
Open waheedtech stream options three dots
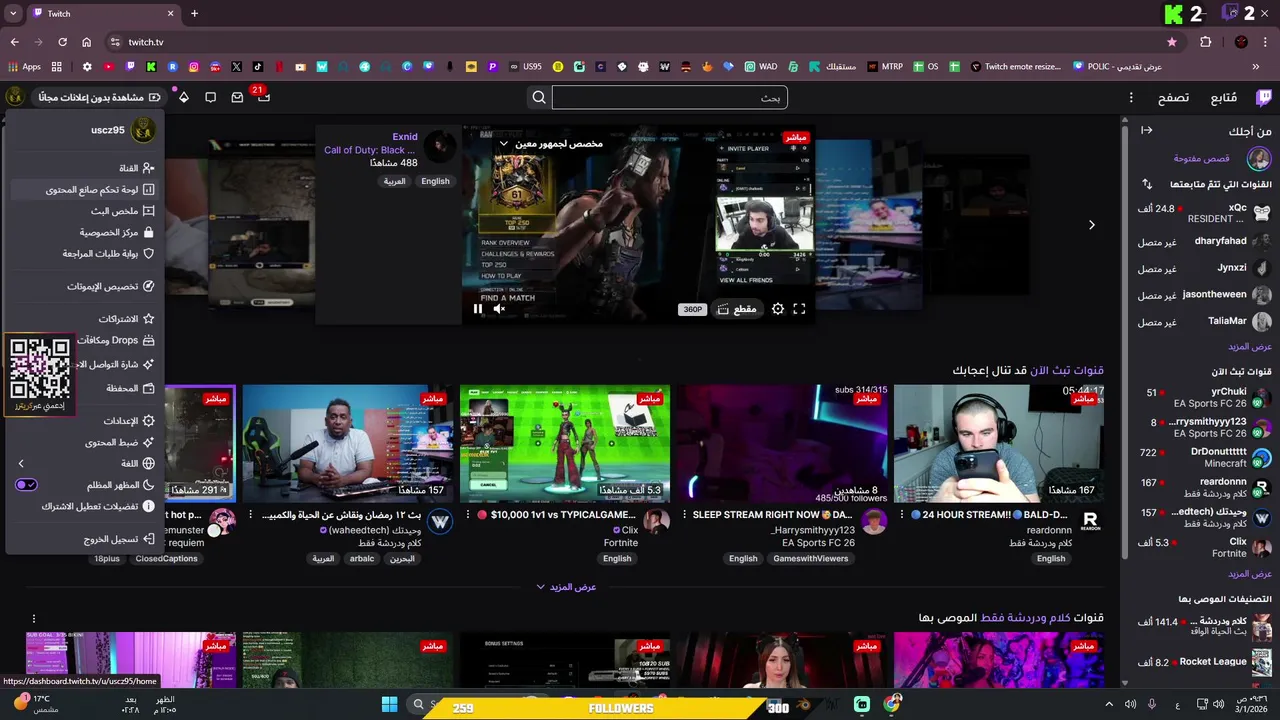click(x=251, y=515)
